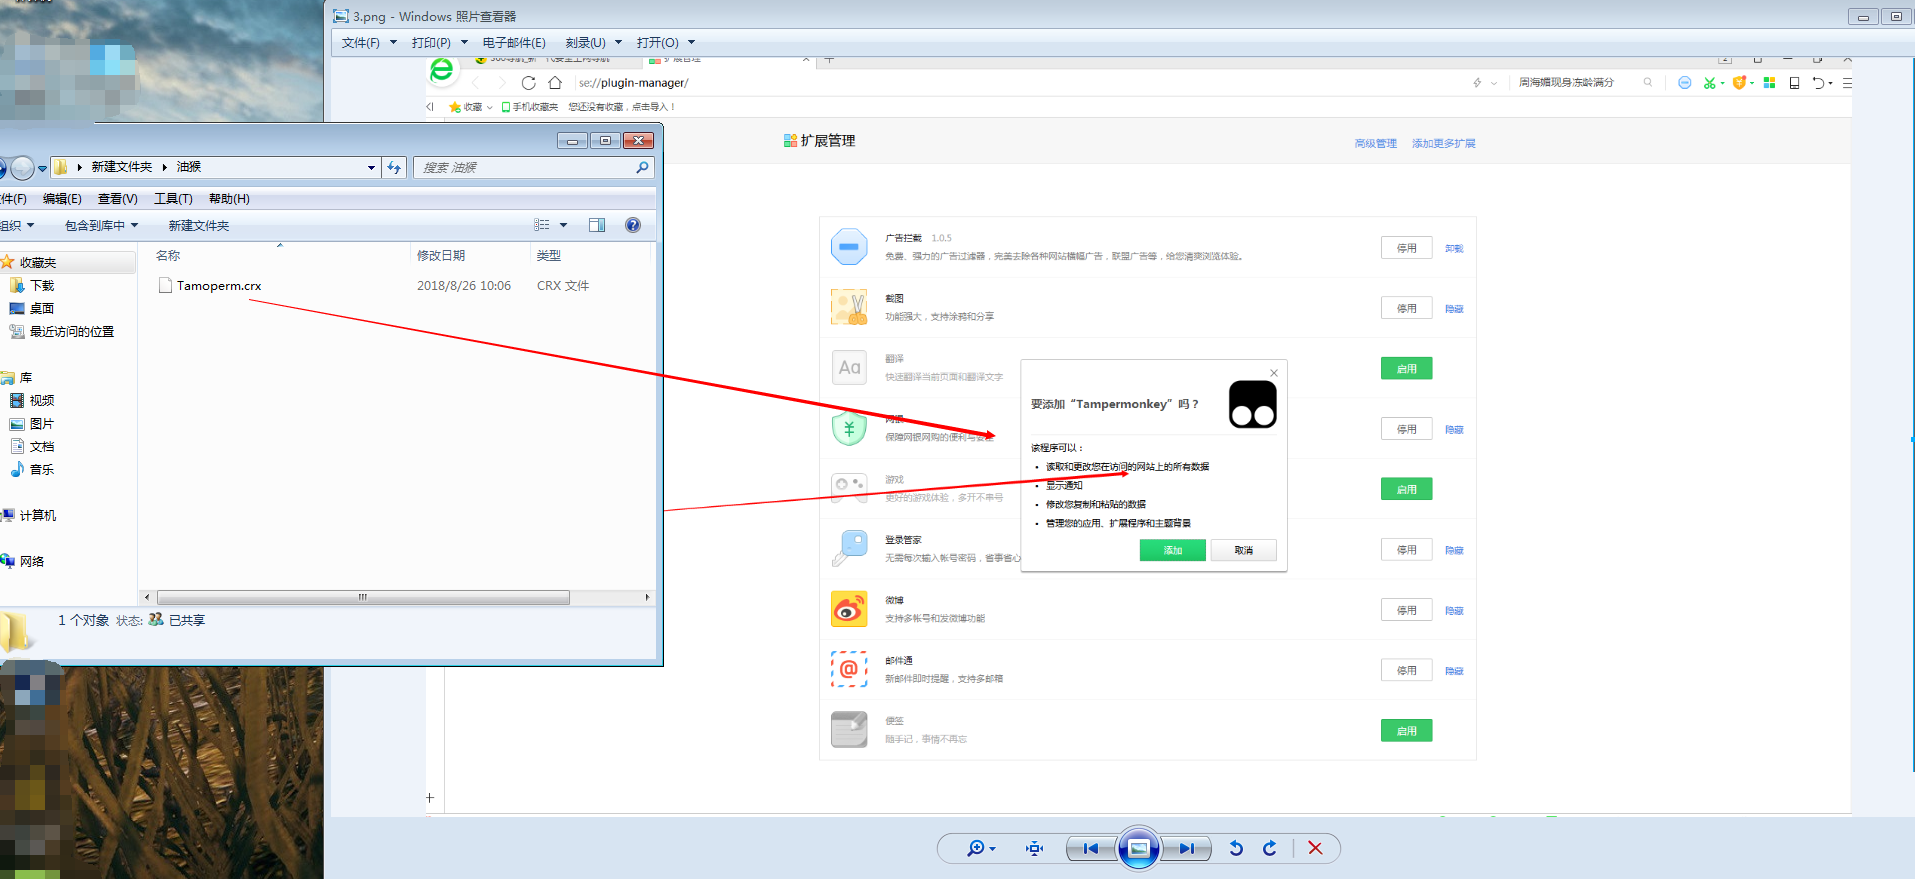The image size is (1915, 879).
Task: Open 最近访问的位置 in navigation pane
Action: tap(72, 332)
